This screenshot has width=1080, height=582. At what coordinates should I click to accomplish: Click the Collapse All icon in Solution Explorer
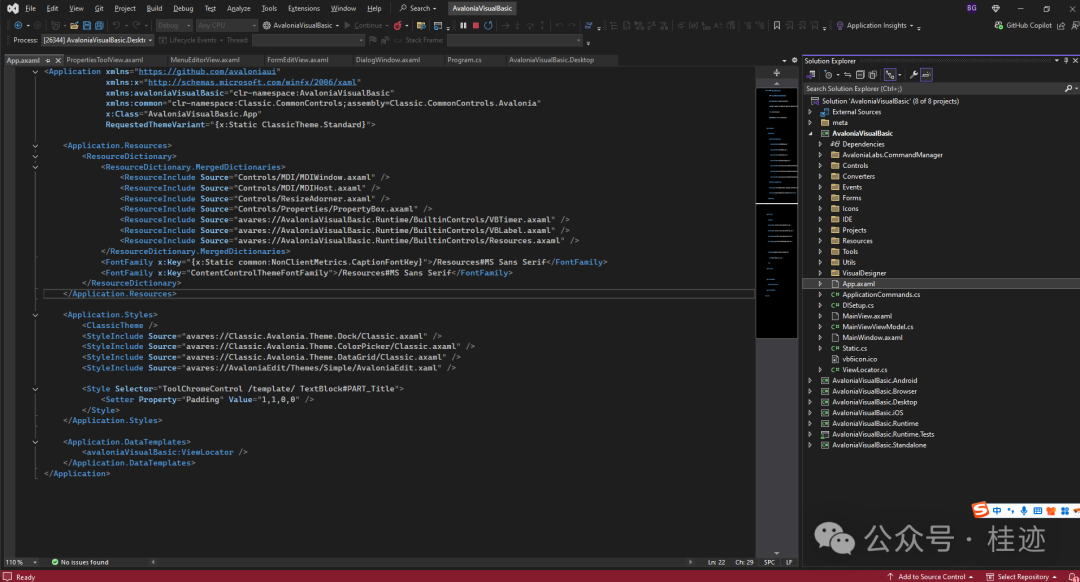click(x=860, y=74)
